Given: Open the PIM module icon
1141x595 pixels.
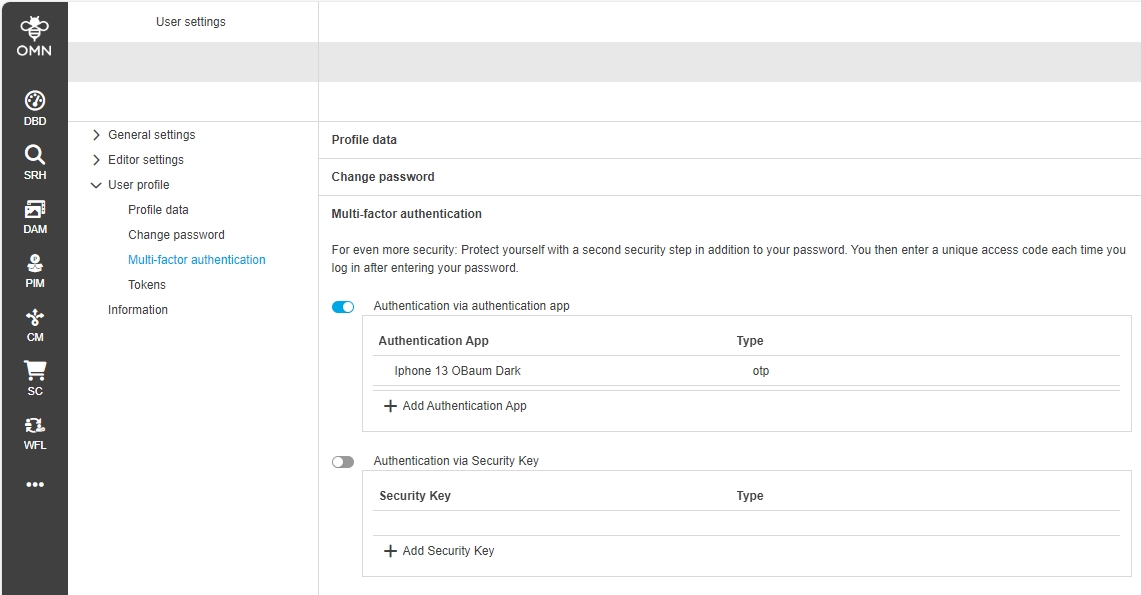Looking at the screenshot, I should 35,268.
